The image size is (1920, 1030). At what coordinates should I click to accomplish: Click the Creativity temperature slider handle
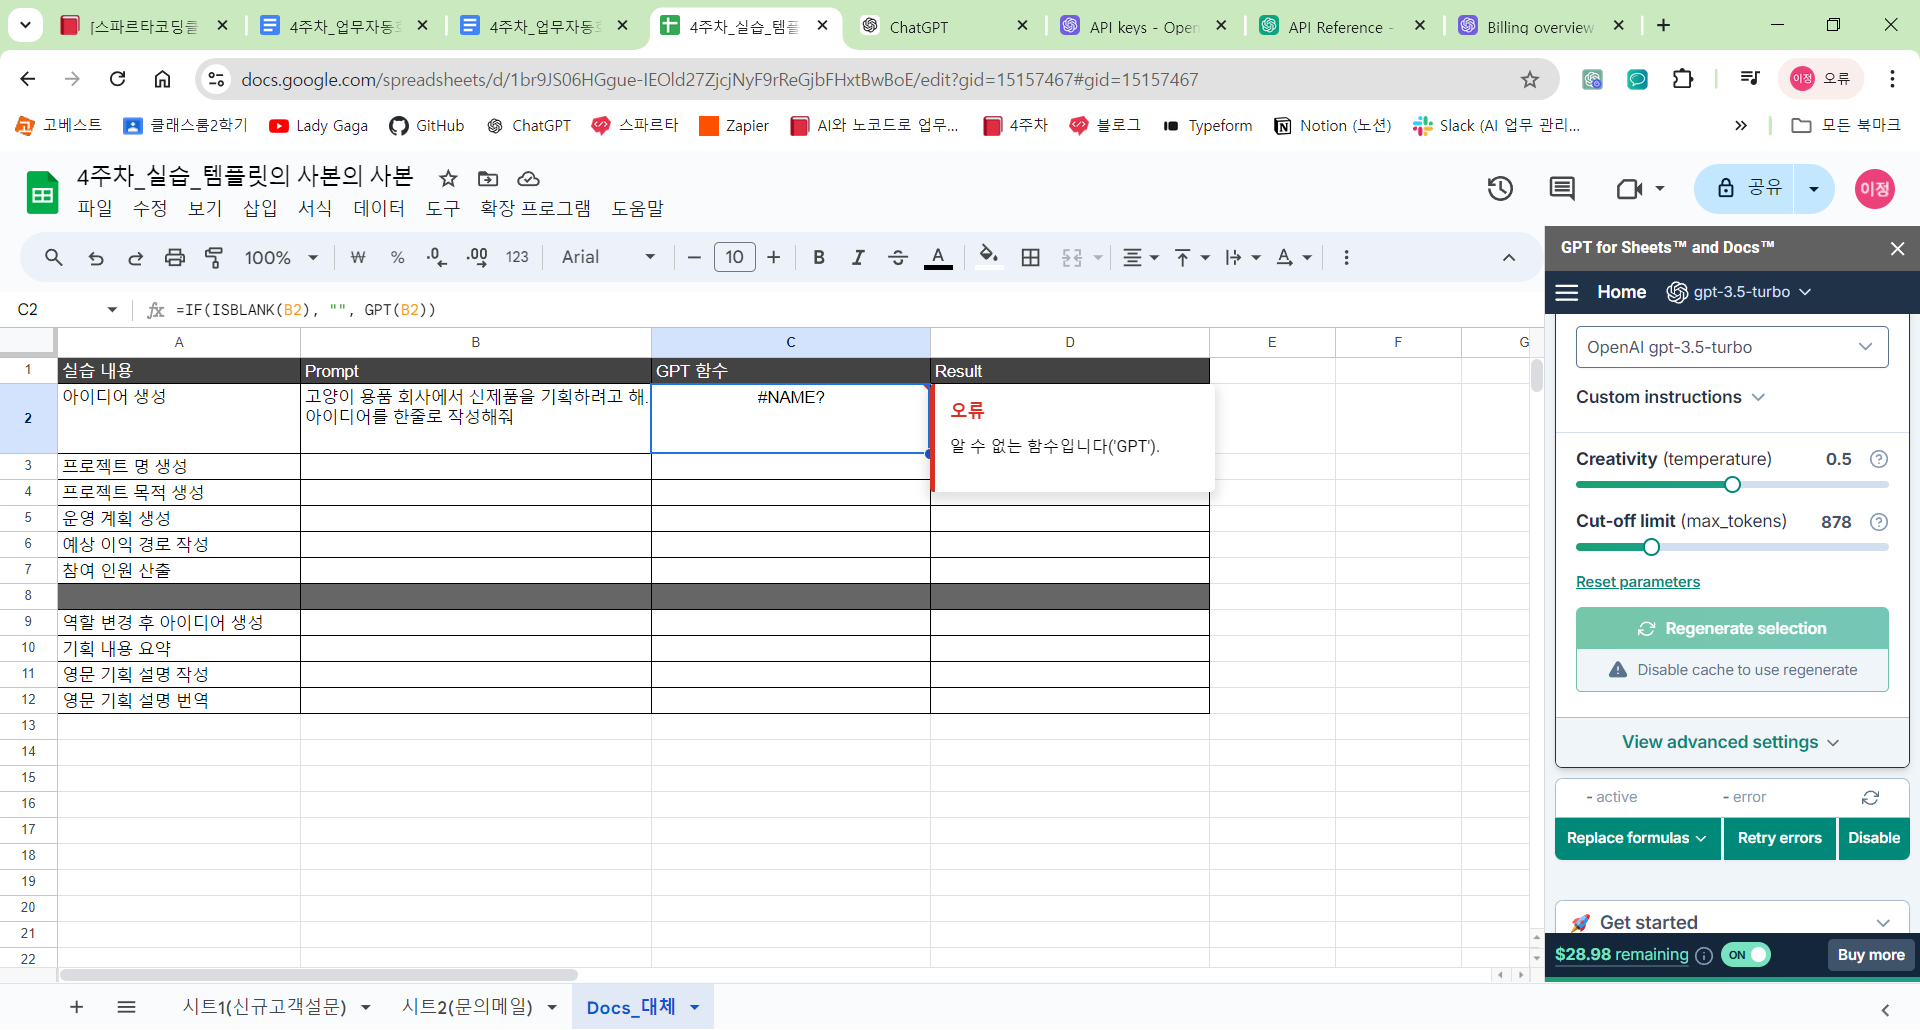[1732, 485]
